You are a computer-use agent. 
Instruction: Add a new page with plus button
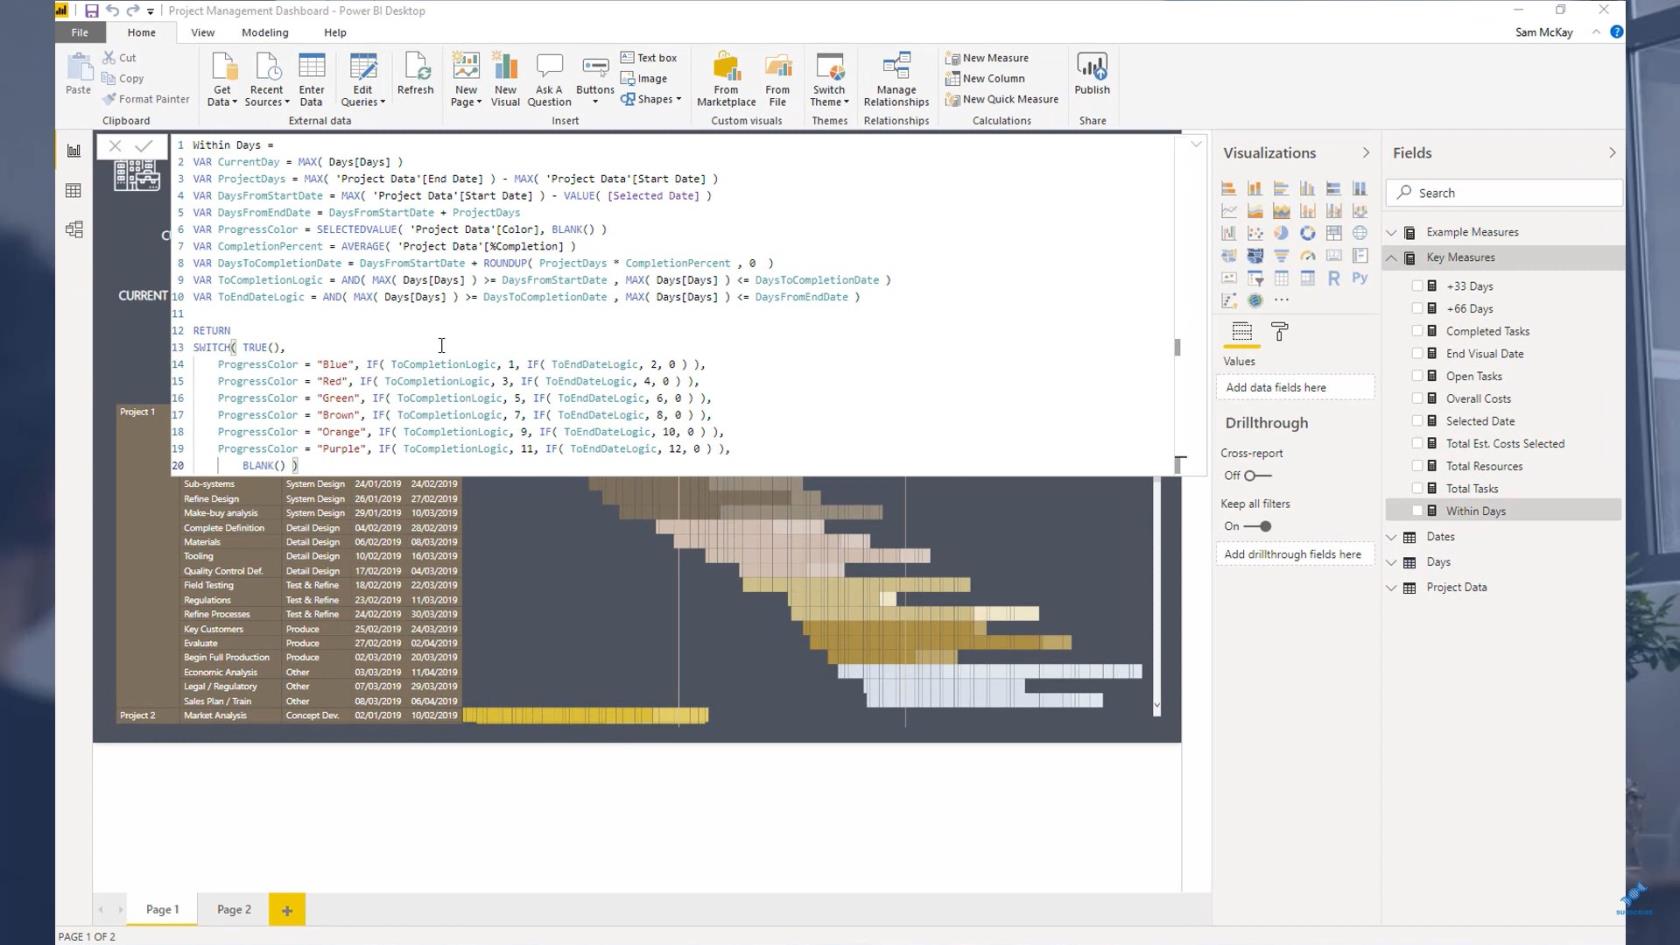point(287,910)
